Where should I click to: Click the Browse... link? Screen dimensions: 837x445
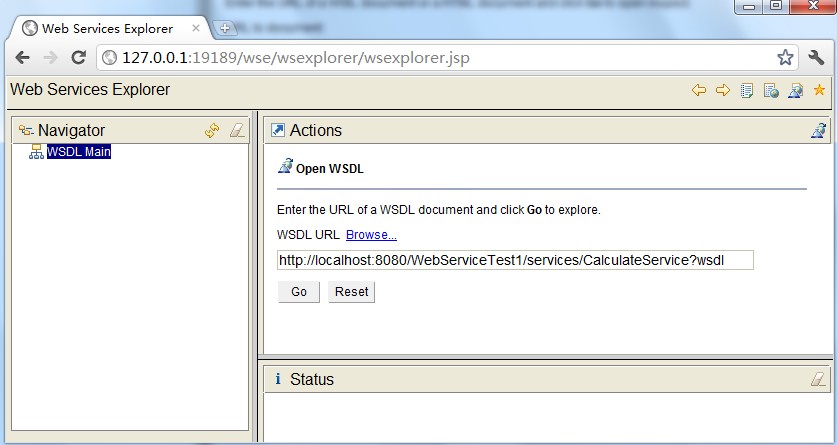point(371,235)
